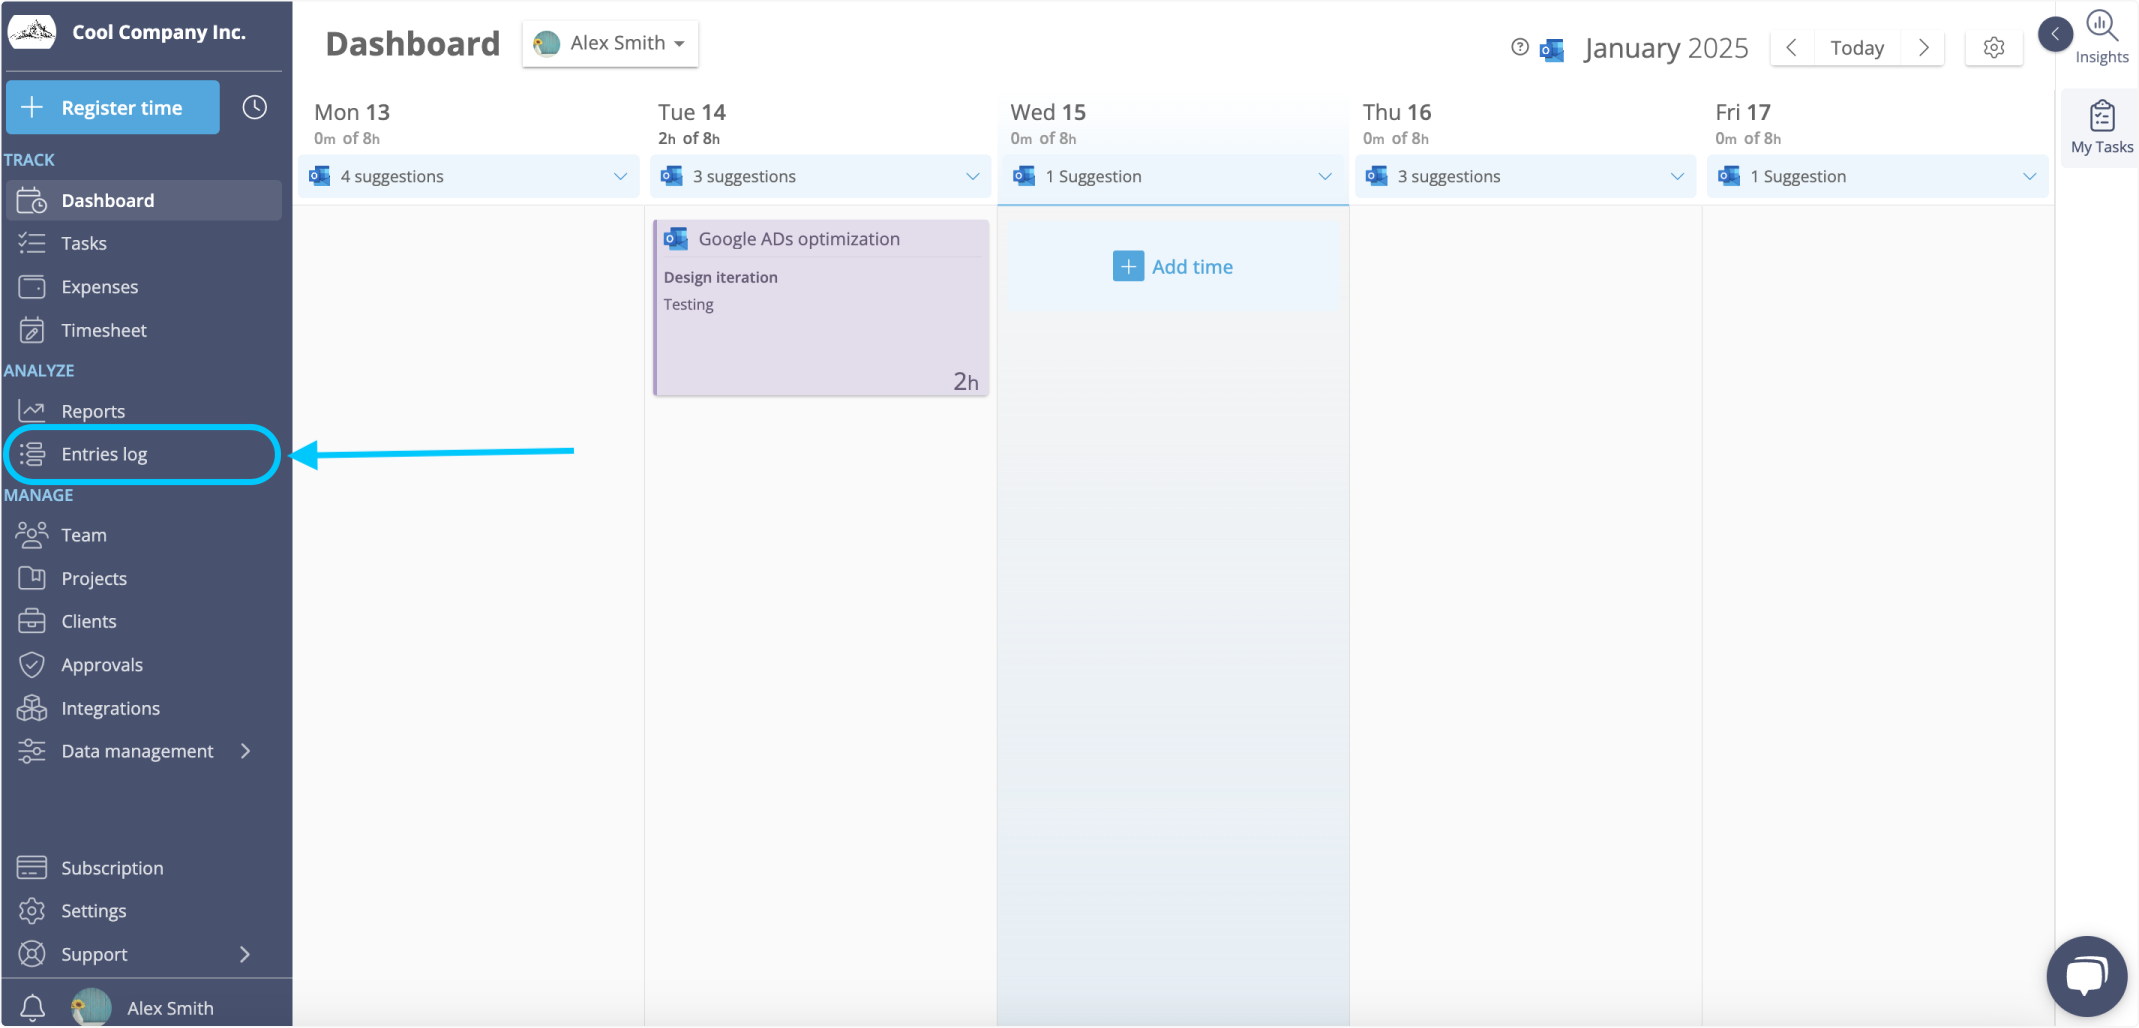Screen dimensions: 2139x1028
Task: Jump to Today in calendar
Action: tap(1856, 48)
